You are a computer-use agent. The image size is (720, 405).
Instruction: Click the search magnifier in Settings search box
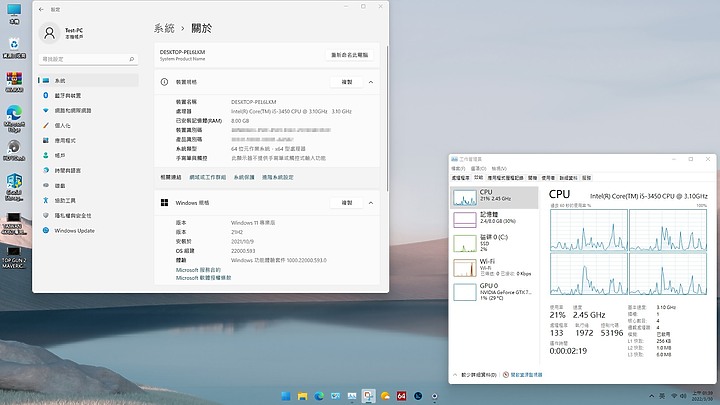[131, 59]
